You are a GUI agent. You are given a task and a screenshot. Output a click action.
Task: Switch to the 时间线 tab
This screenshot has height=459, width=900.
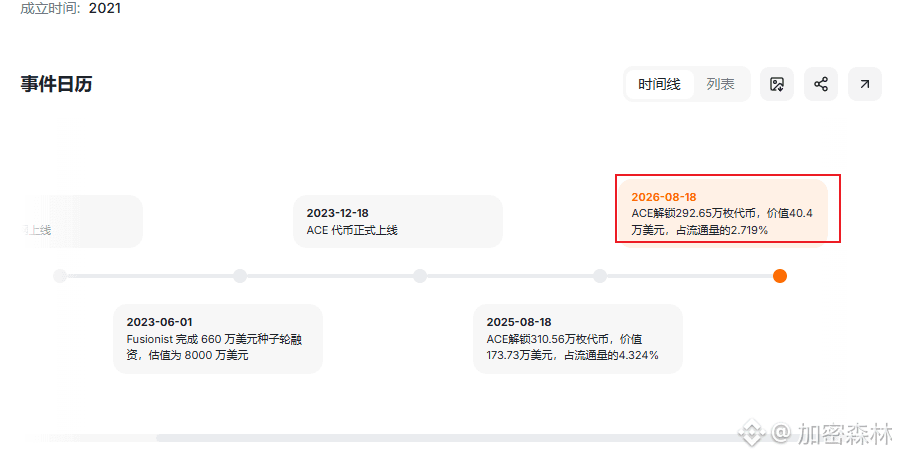(659, 84)
